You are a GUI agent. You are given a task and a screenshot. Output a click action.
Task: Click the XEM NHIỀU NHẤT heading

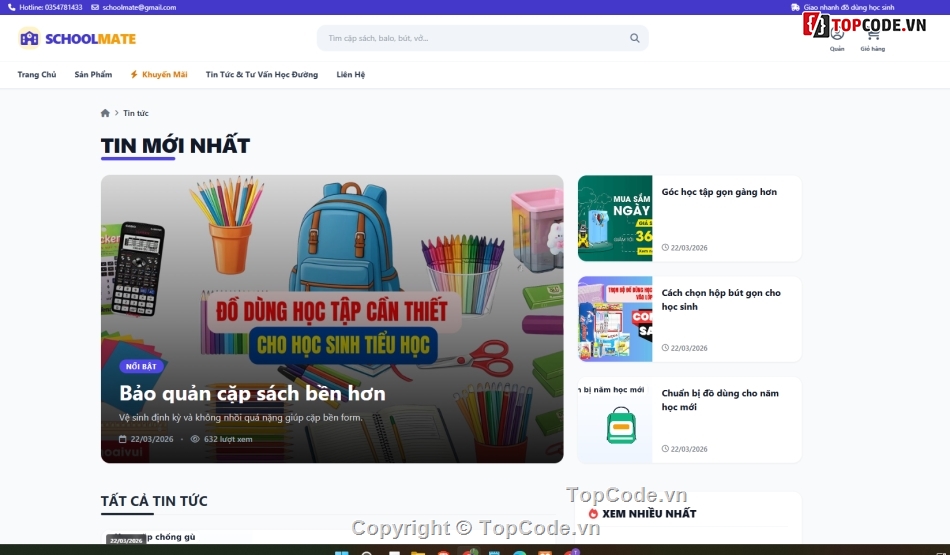[649, 514]
